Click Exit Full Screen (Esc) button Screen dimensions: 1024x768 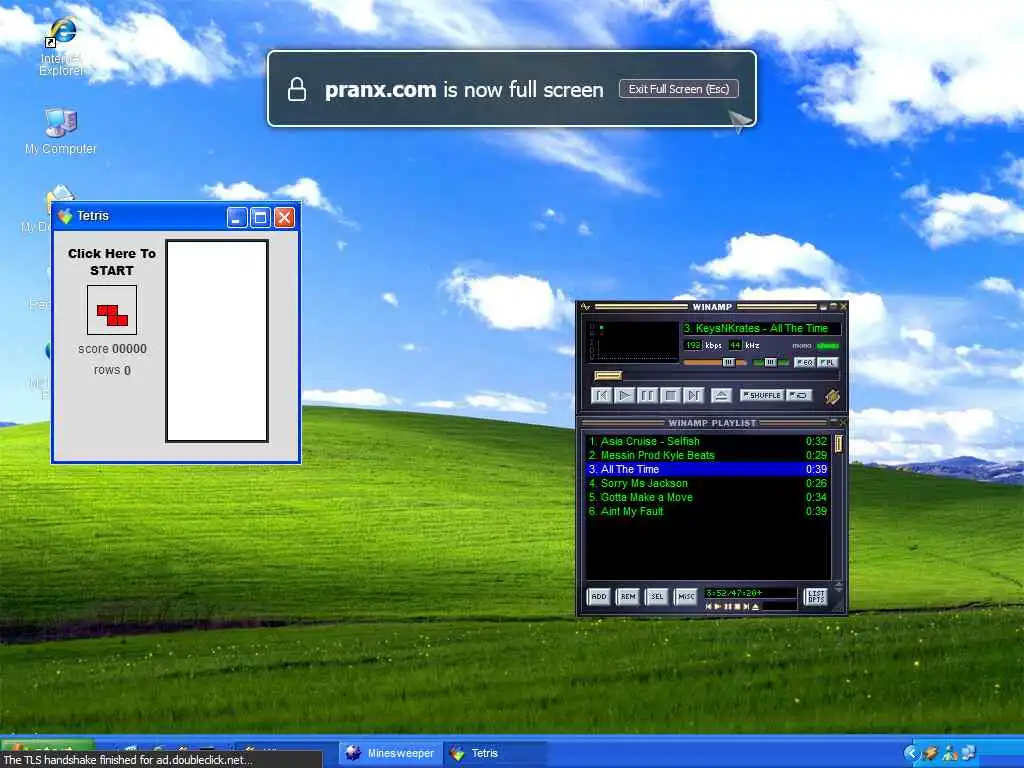tap(679, 89)
